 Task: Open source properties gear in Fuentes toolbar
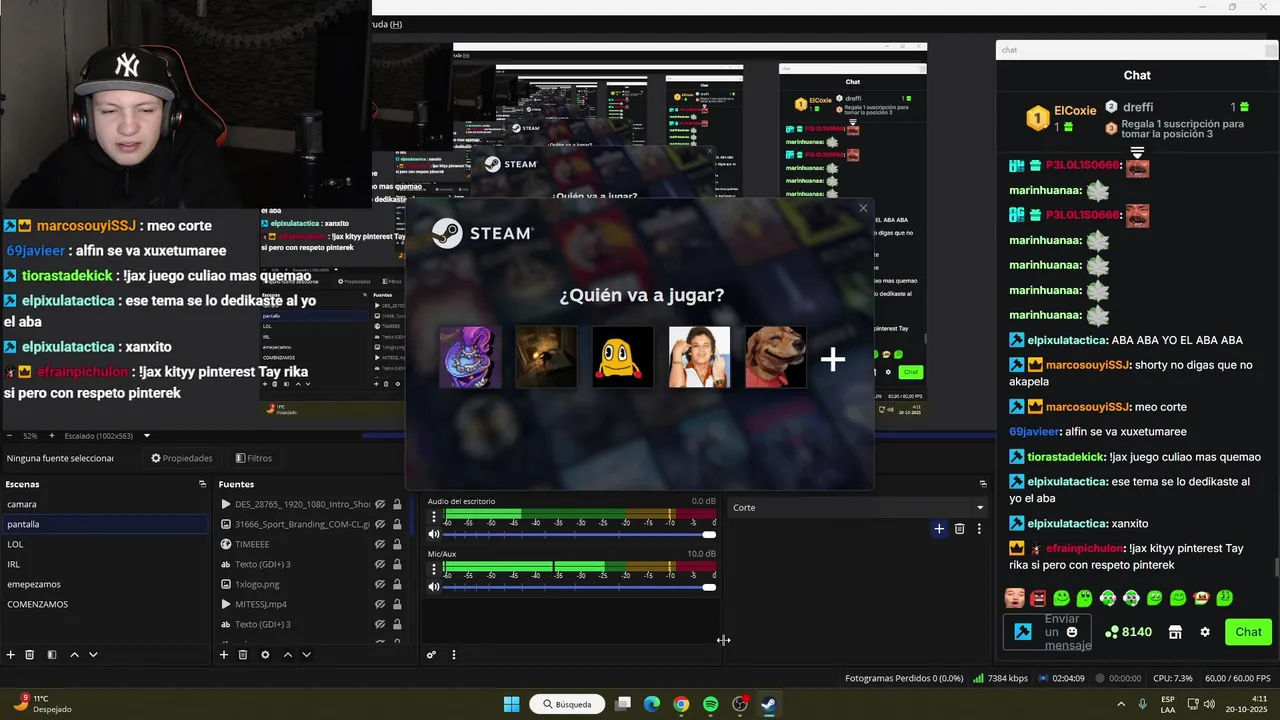tap(265, 655)
